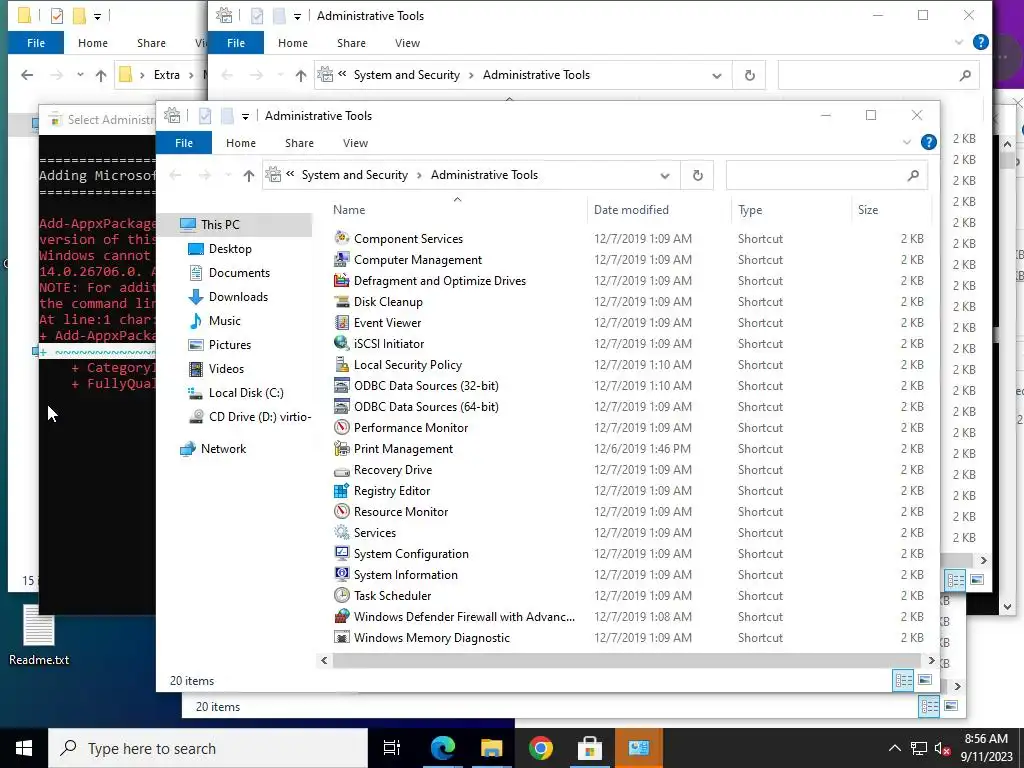This screenshot has height=768, width=1024.
Task: Select the Print Management icon
Action: (342, 448)
